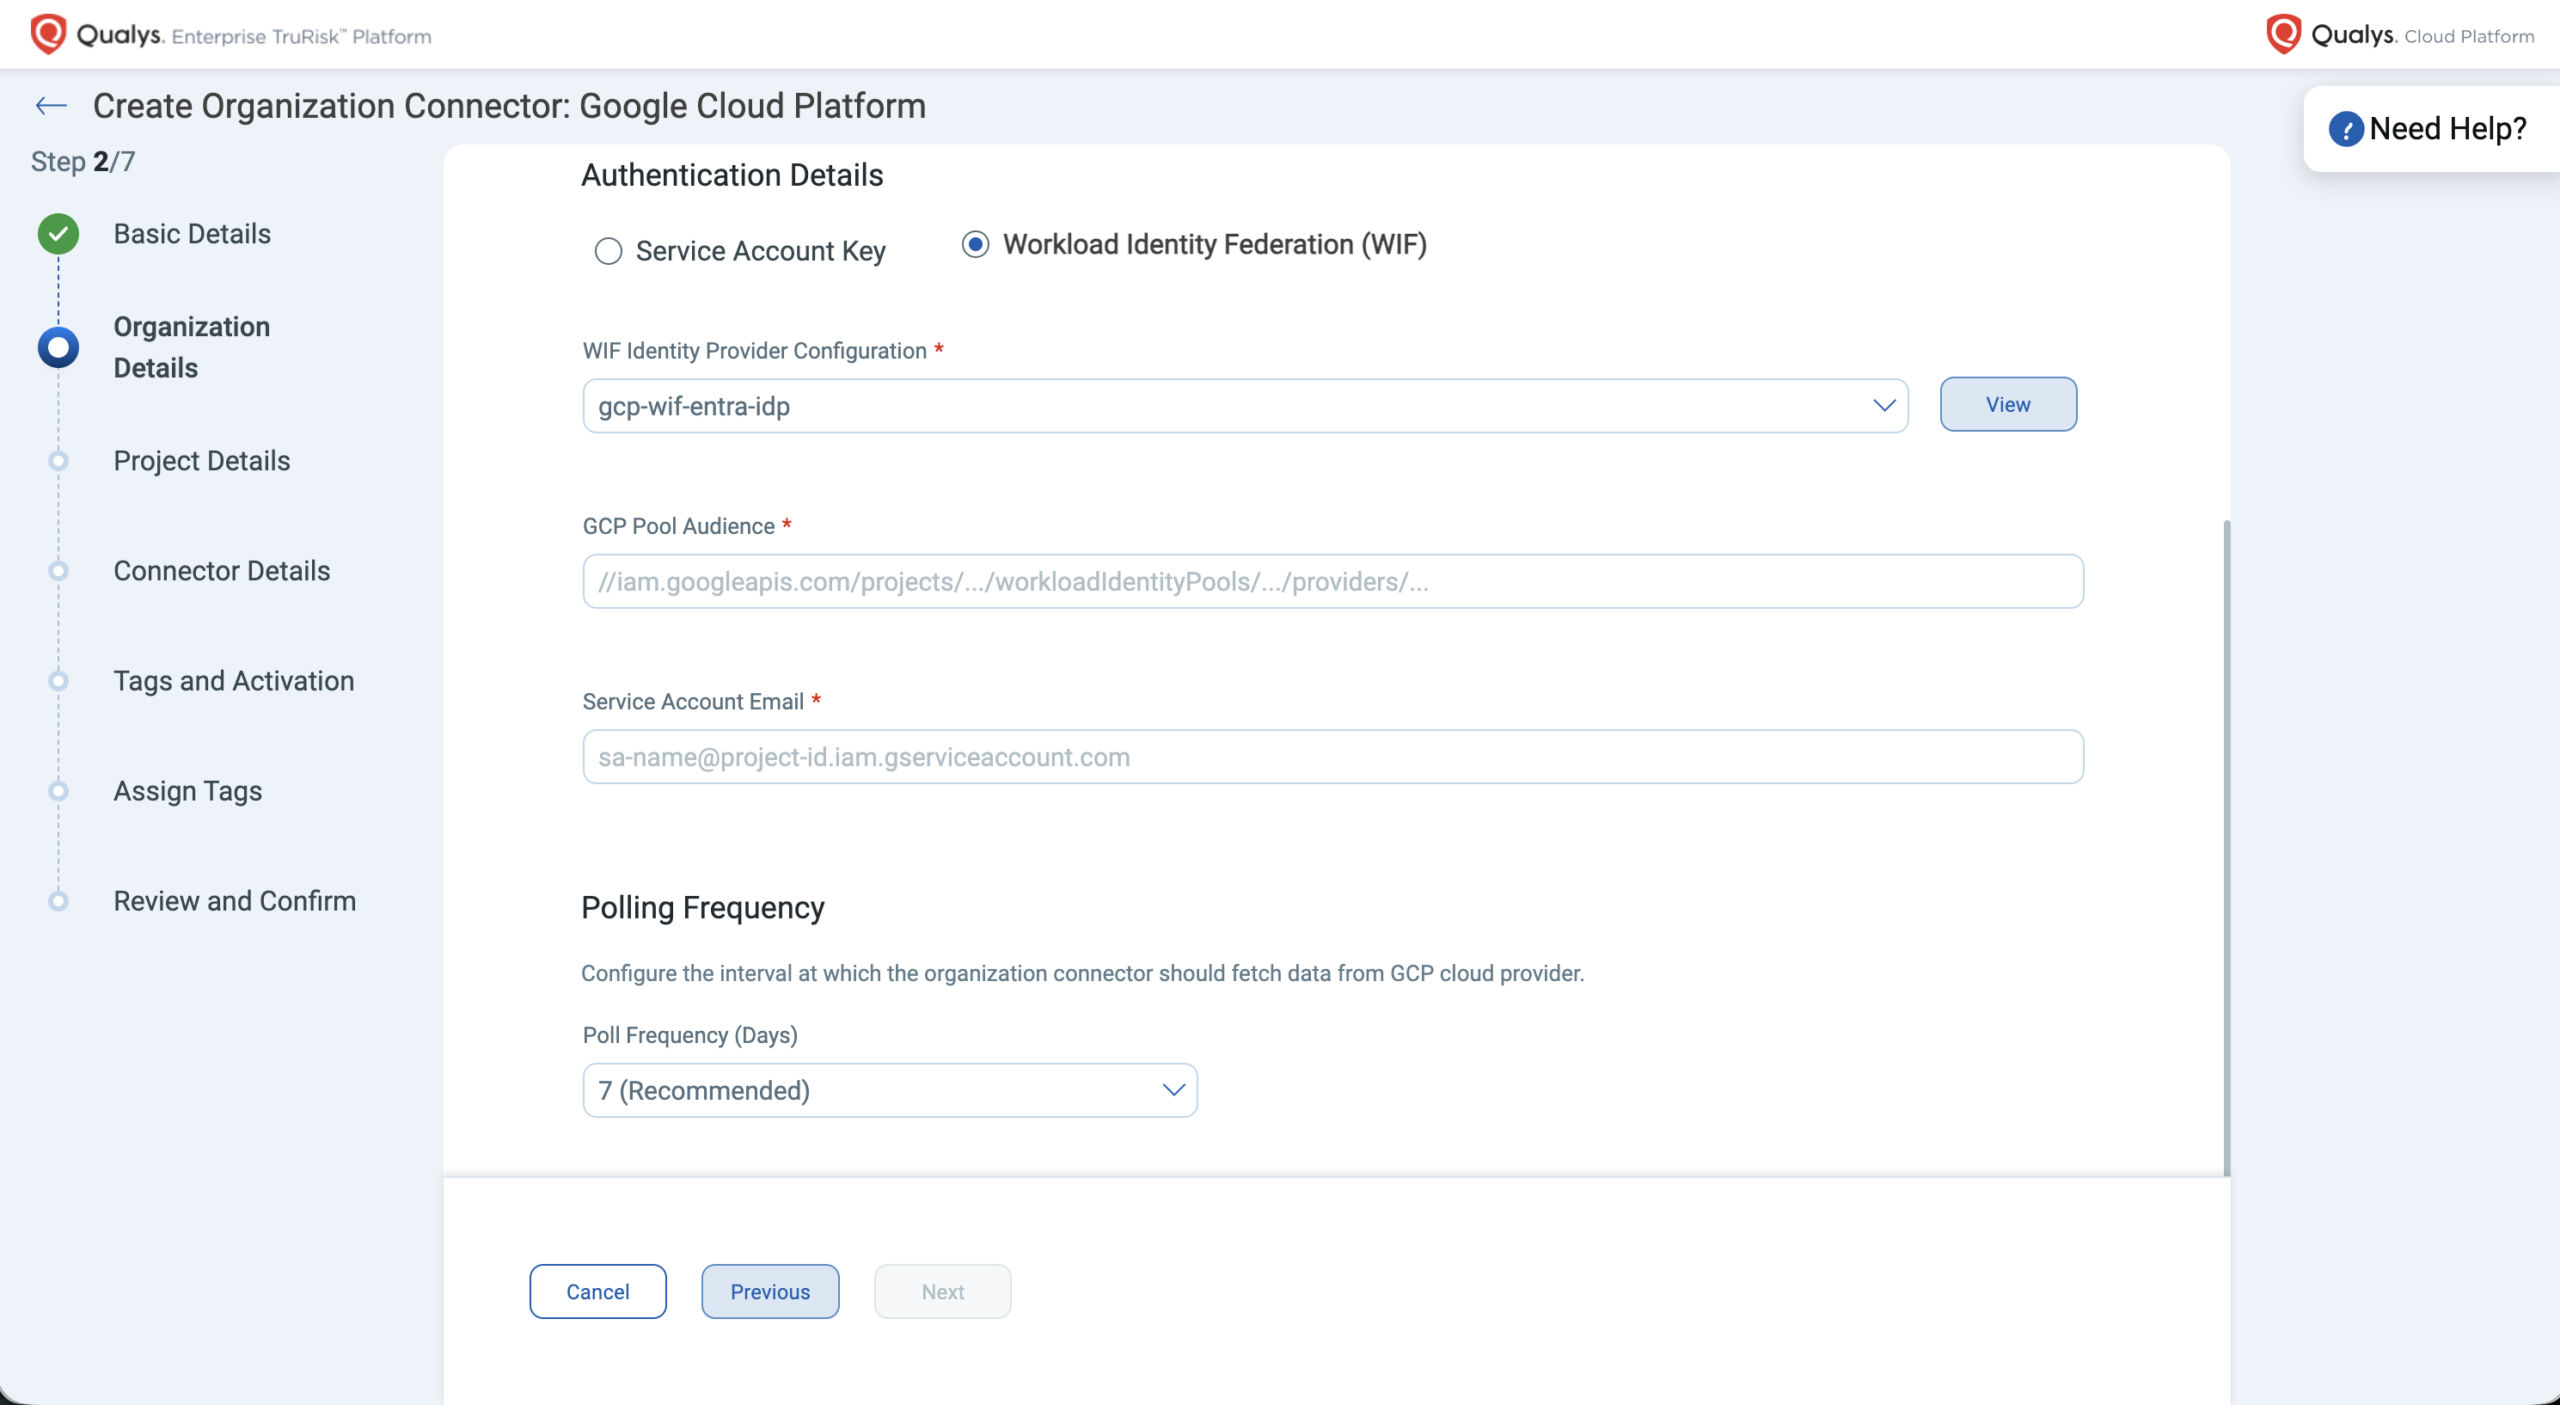
Task: Open the Organization Details step
Action: coord(192,347)
